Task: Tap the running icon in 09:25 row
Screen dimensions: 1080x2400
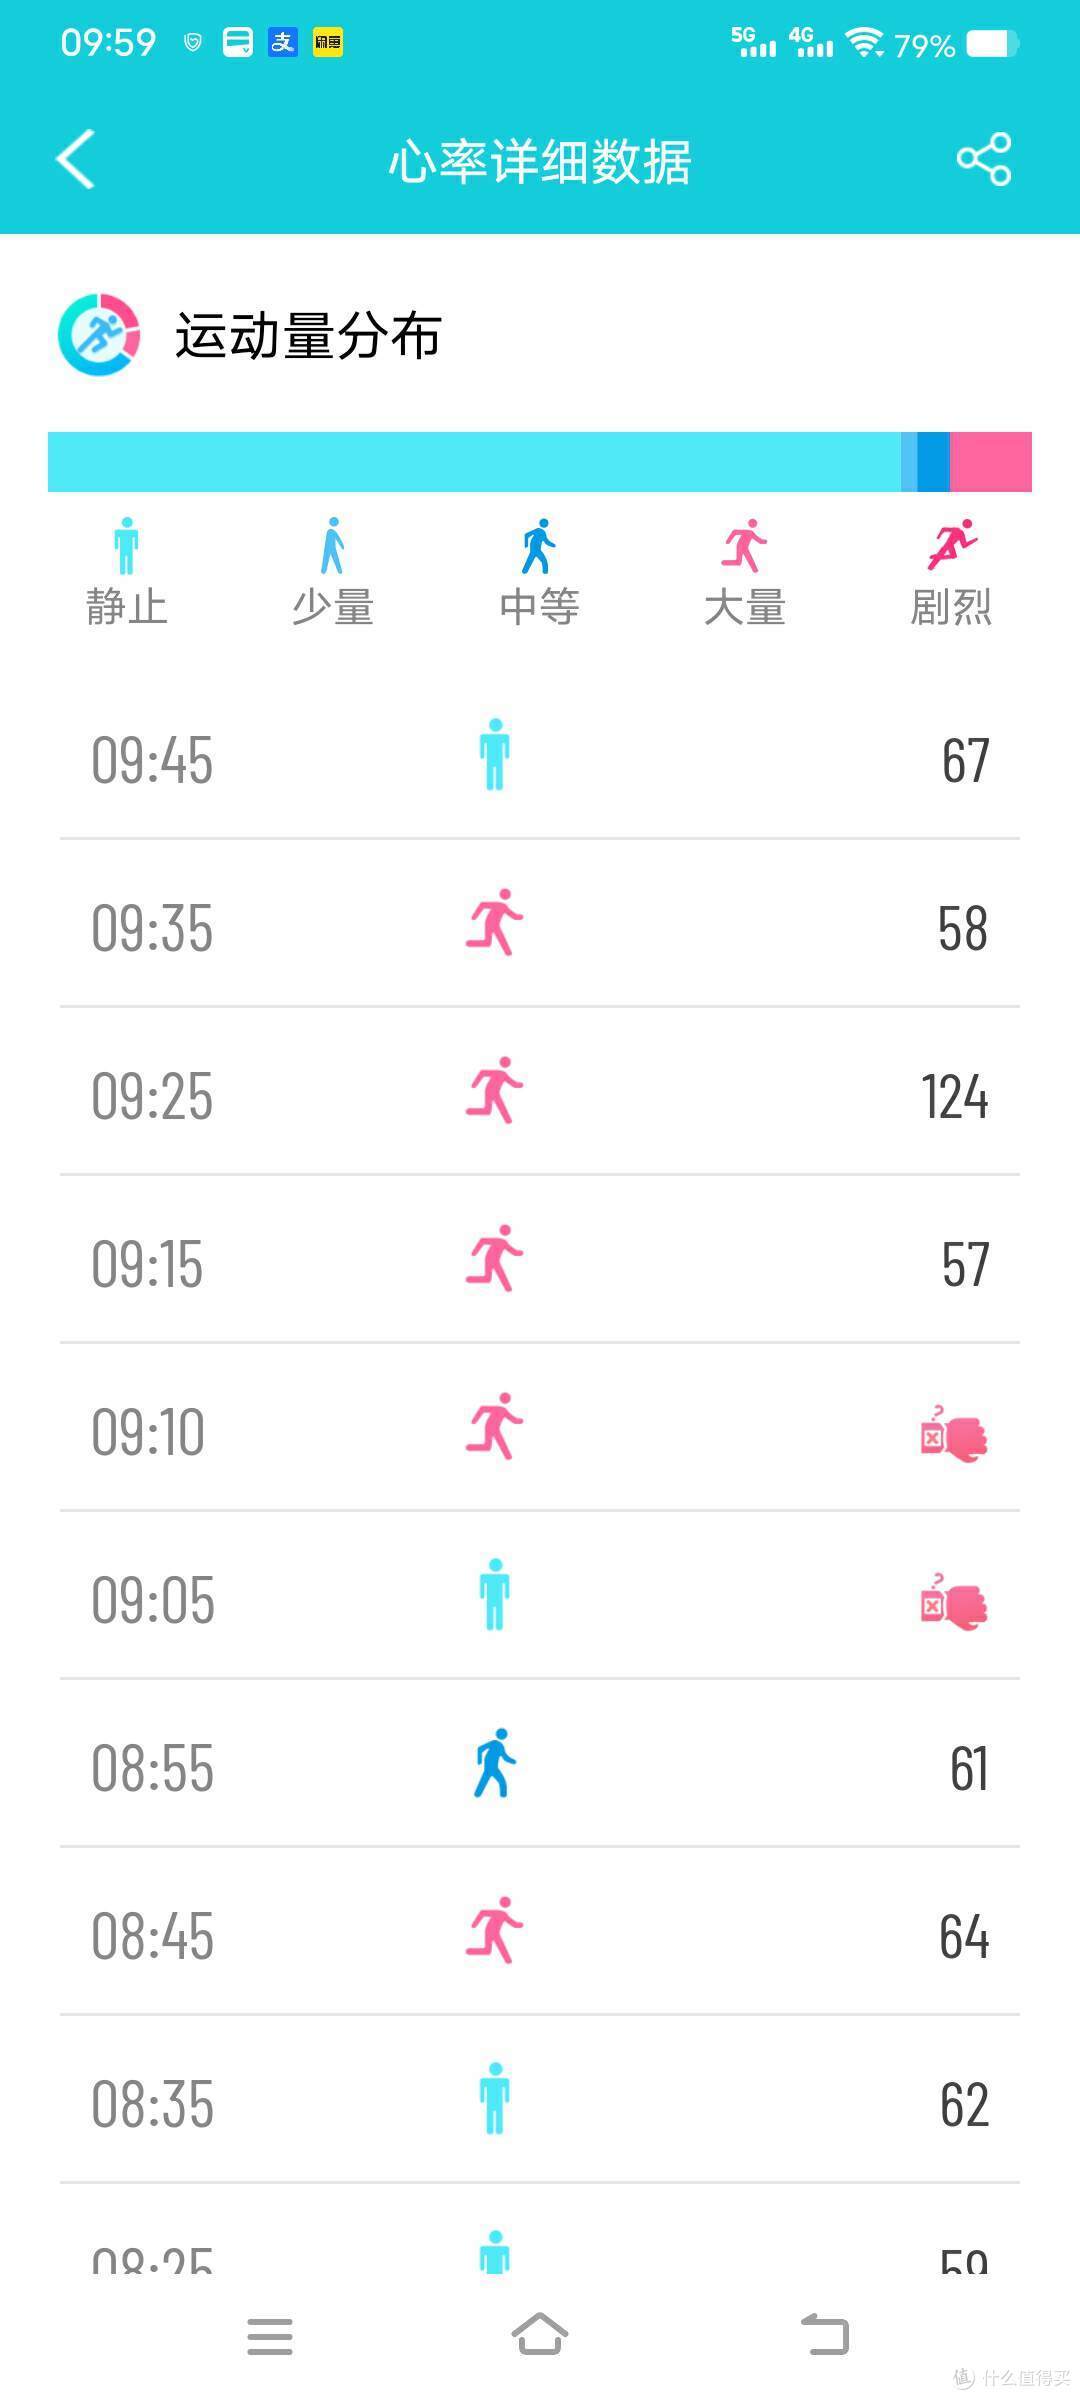Action: pos(495,1090)
